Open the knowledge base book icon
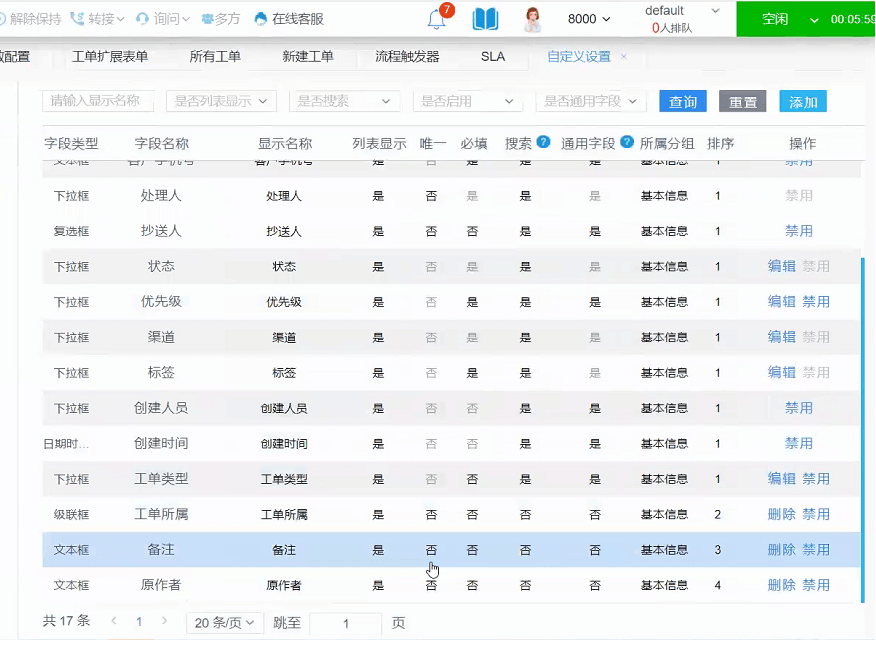This screenshot has height=646, width=876. (485, 19)
